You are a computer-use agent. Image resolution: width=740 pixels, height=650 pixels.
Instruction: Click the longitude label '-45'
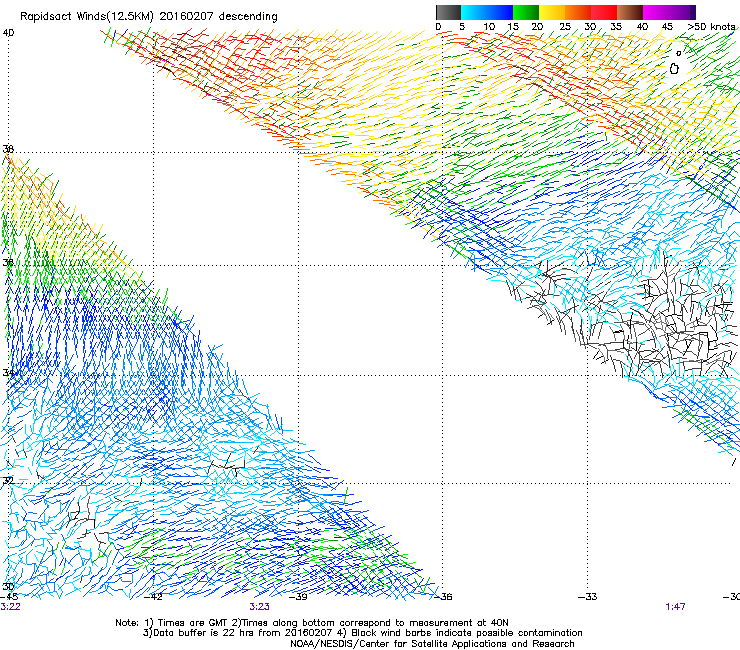point(9,597)
